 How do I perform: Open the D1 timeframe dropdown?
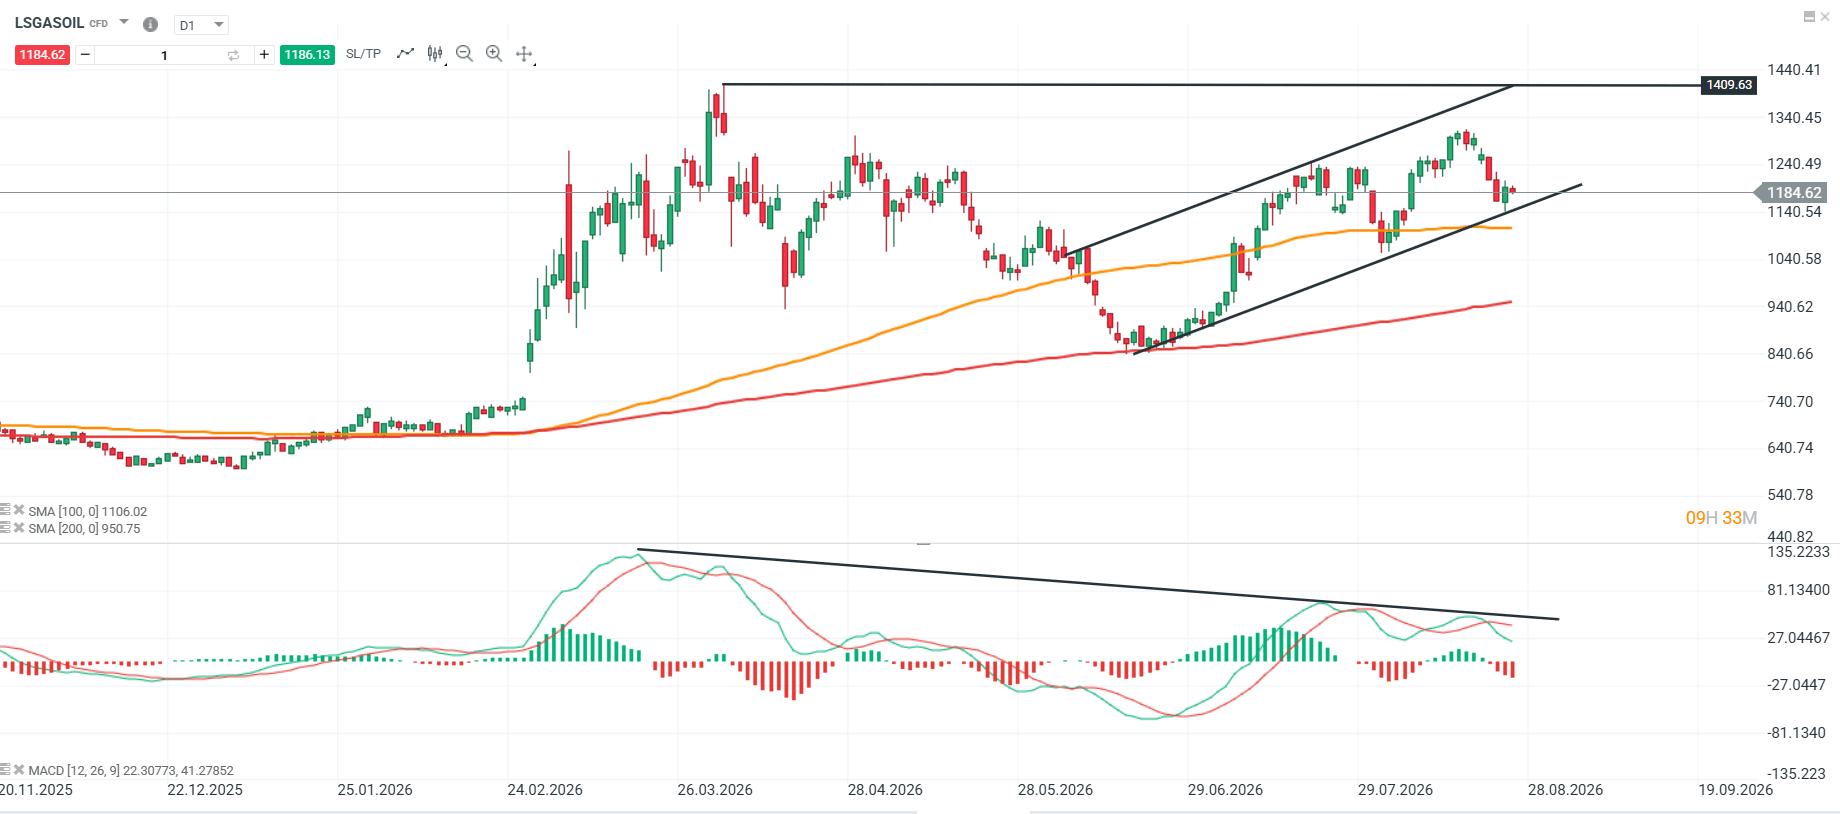tap(201, 25)
